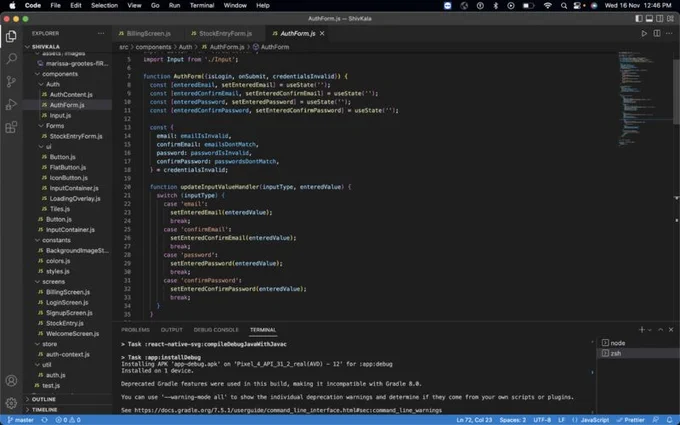Close the AuthForm.js tab
The width and height of the screenshot is (680, 425).
tap(322, 33)
